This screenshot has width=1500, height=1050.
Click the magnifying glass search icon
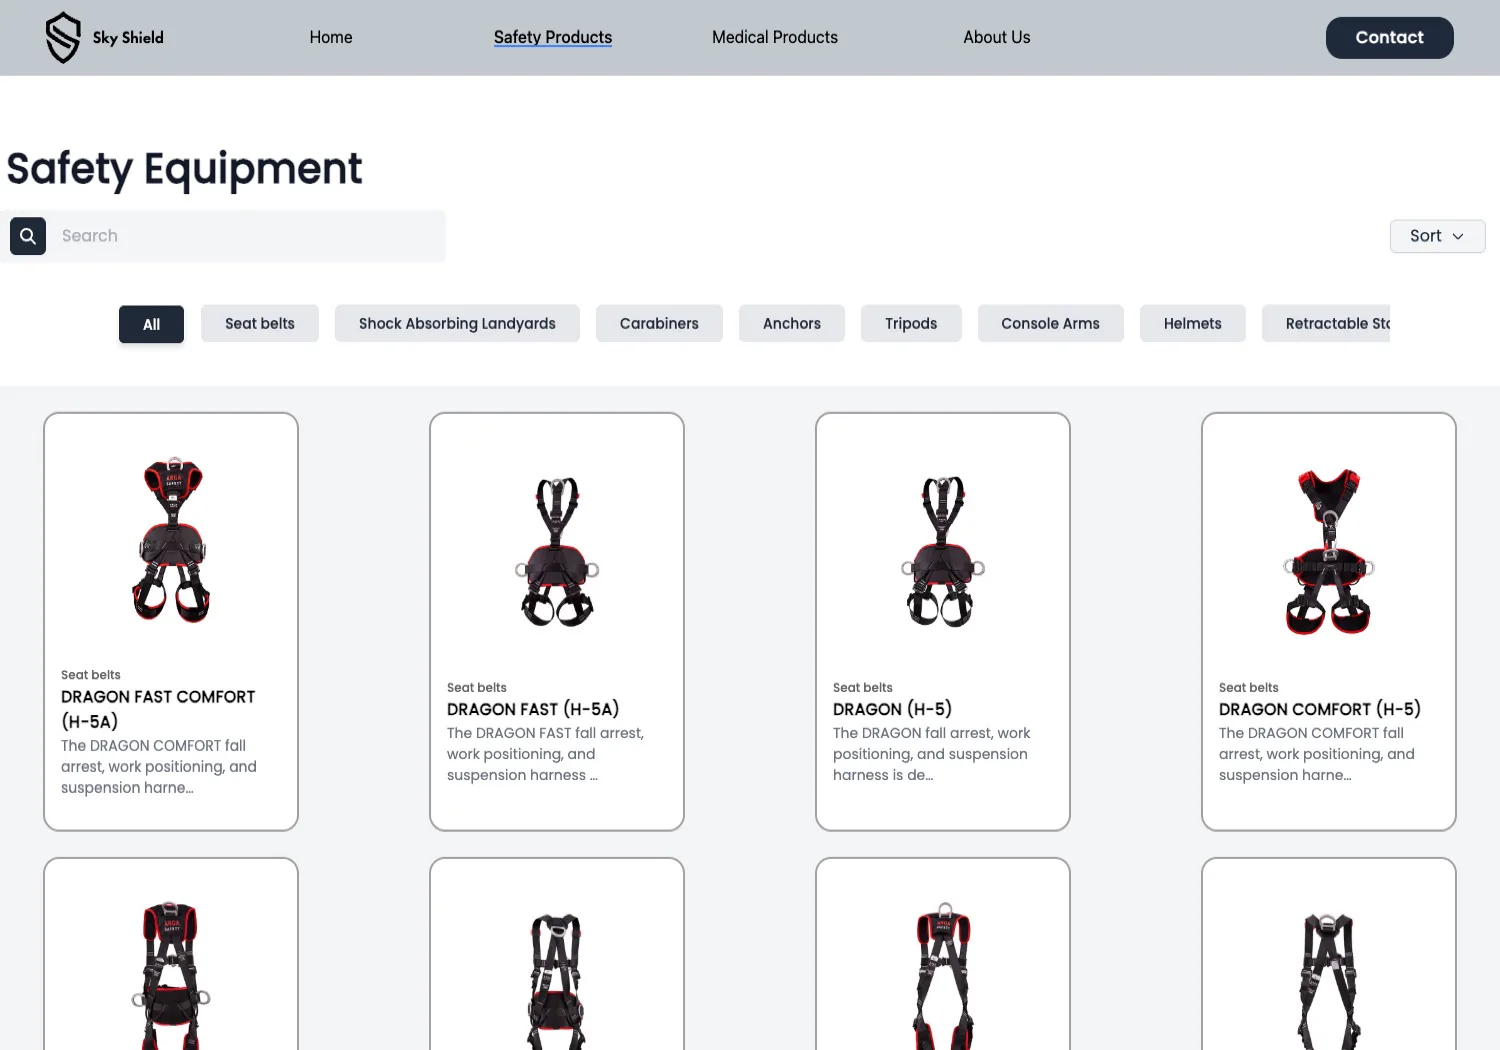pos(28,236)
